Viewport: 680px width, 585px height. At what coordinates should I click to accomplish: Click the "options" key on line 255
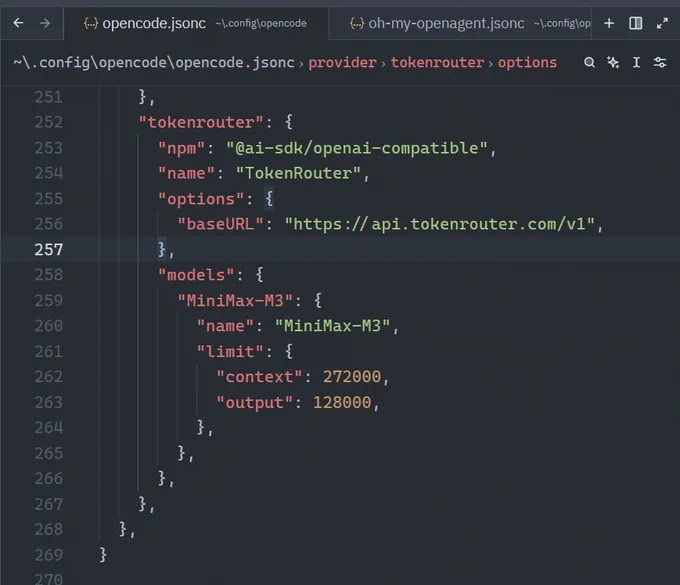click(201, 199)
